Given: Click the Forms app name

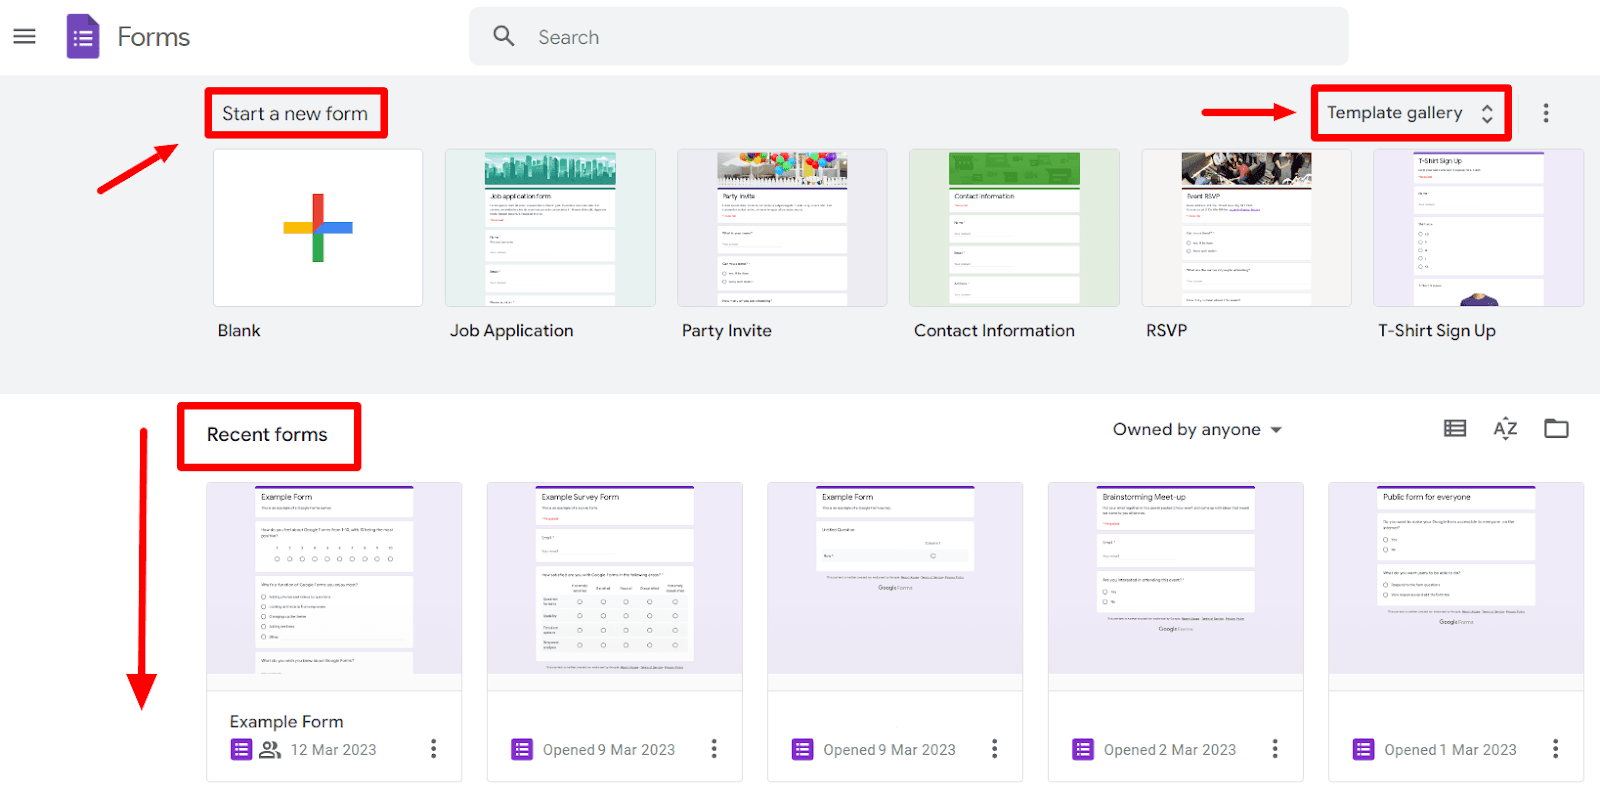Looking at the screenshot, I should click(x=153, y=37).
